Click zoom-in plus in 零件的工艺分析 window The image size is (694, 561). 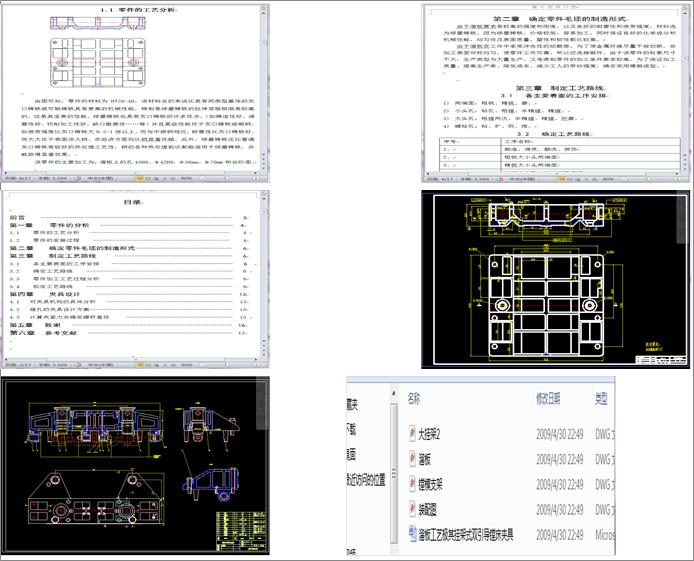coord(256,179)
